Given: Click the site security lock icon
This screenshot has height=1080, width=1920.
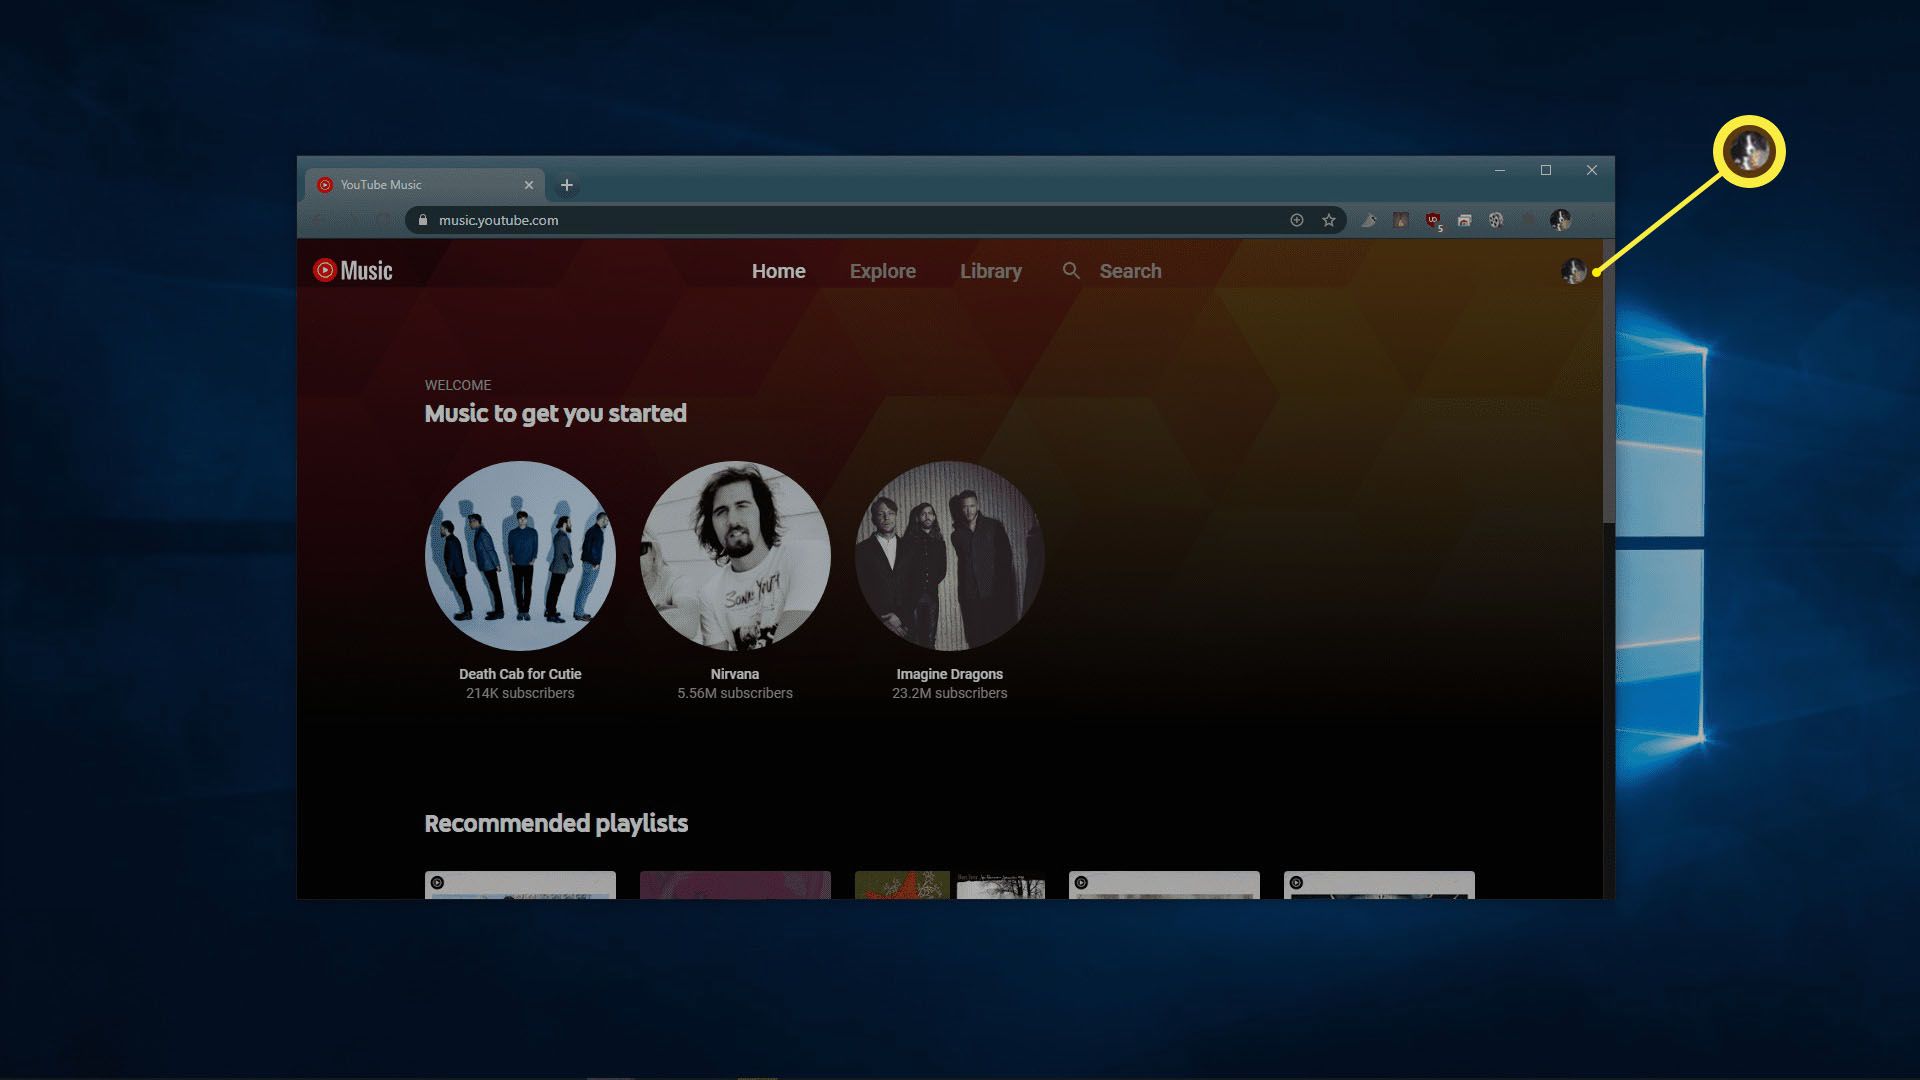Looking at the screenshot, I should pos(422,219).
